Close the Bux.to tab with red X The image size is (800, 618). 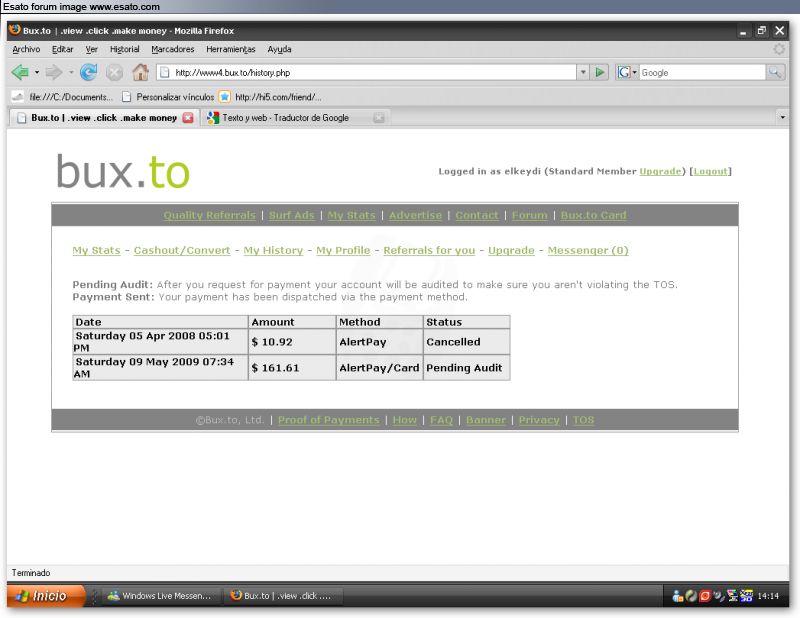(188, 117)
